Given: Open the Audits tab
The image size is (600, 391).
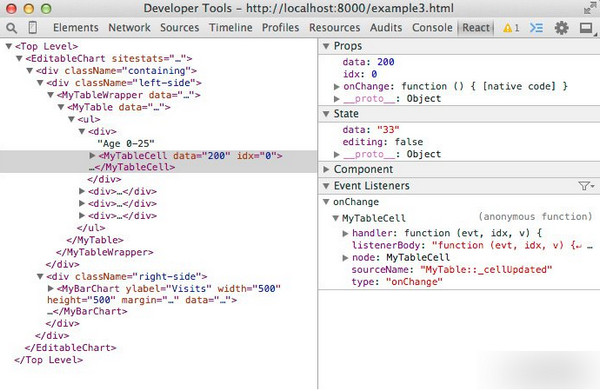Looking at the screenshot, I should coord(386,28).
